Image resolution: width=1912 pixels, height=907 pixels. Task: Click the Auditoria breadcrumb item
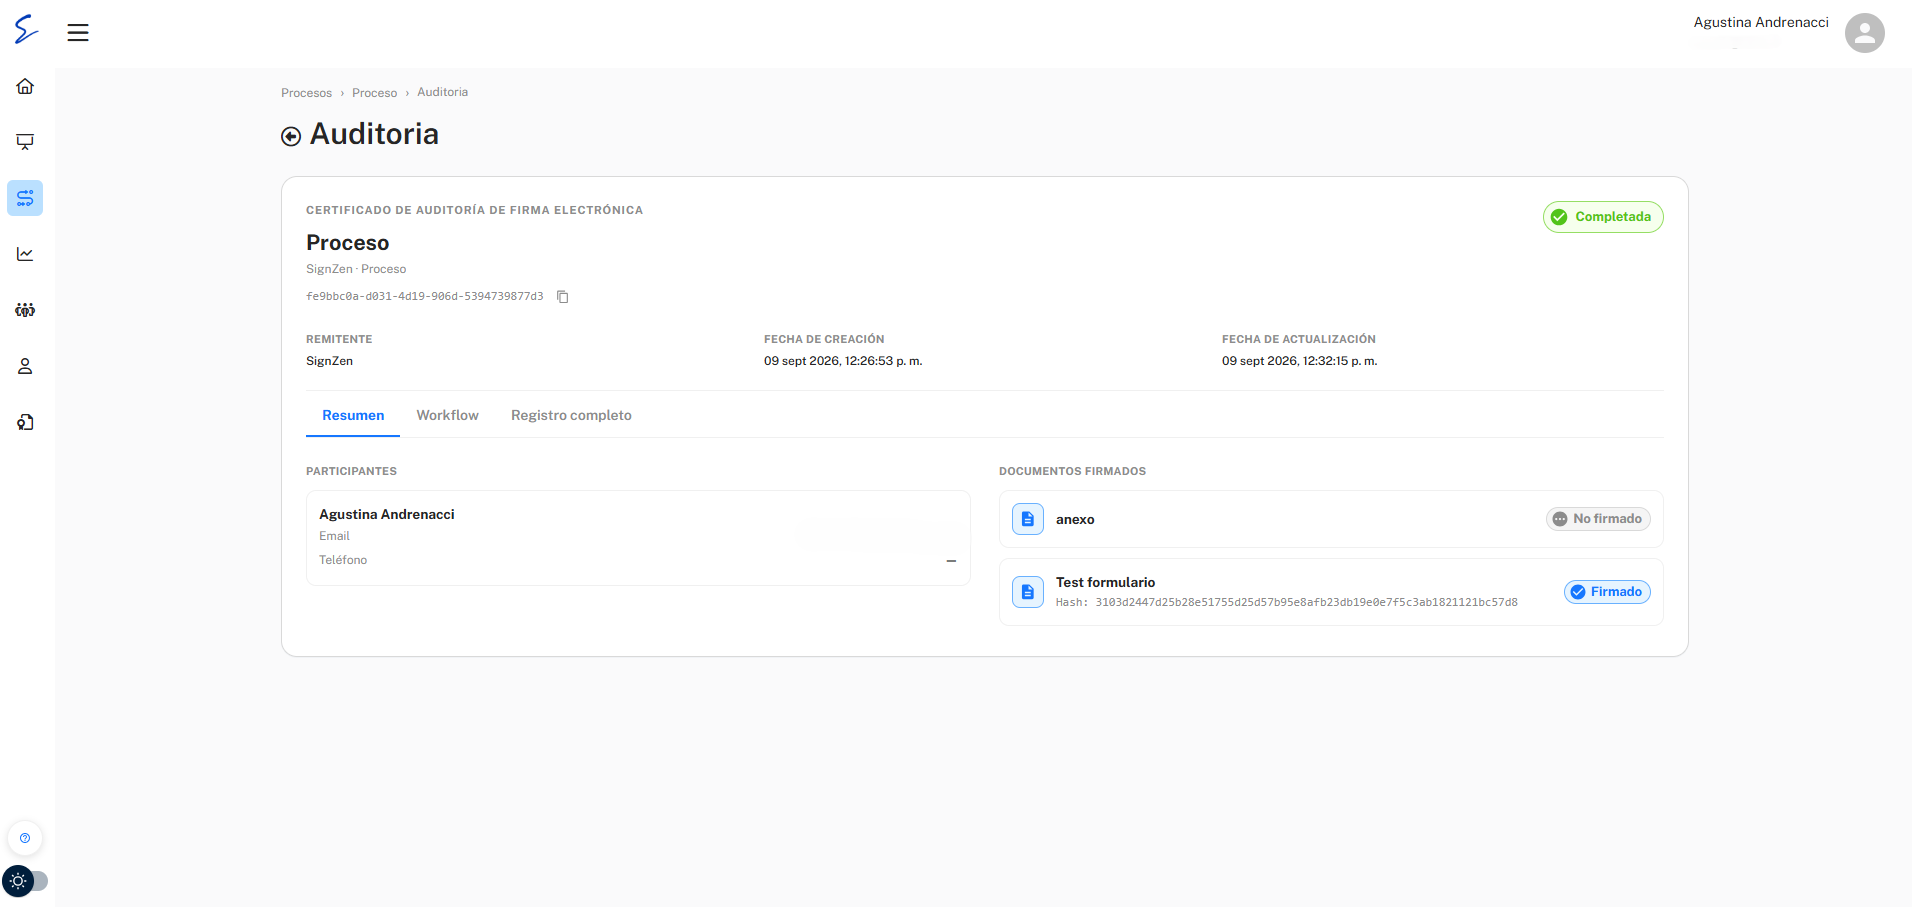pyautogui.click(x=442, y=92)
